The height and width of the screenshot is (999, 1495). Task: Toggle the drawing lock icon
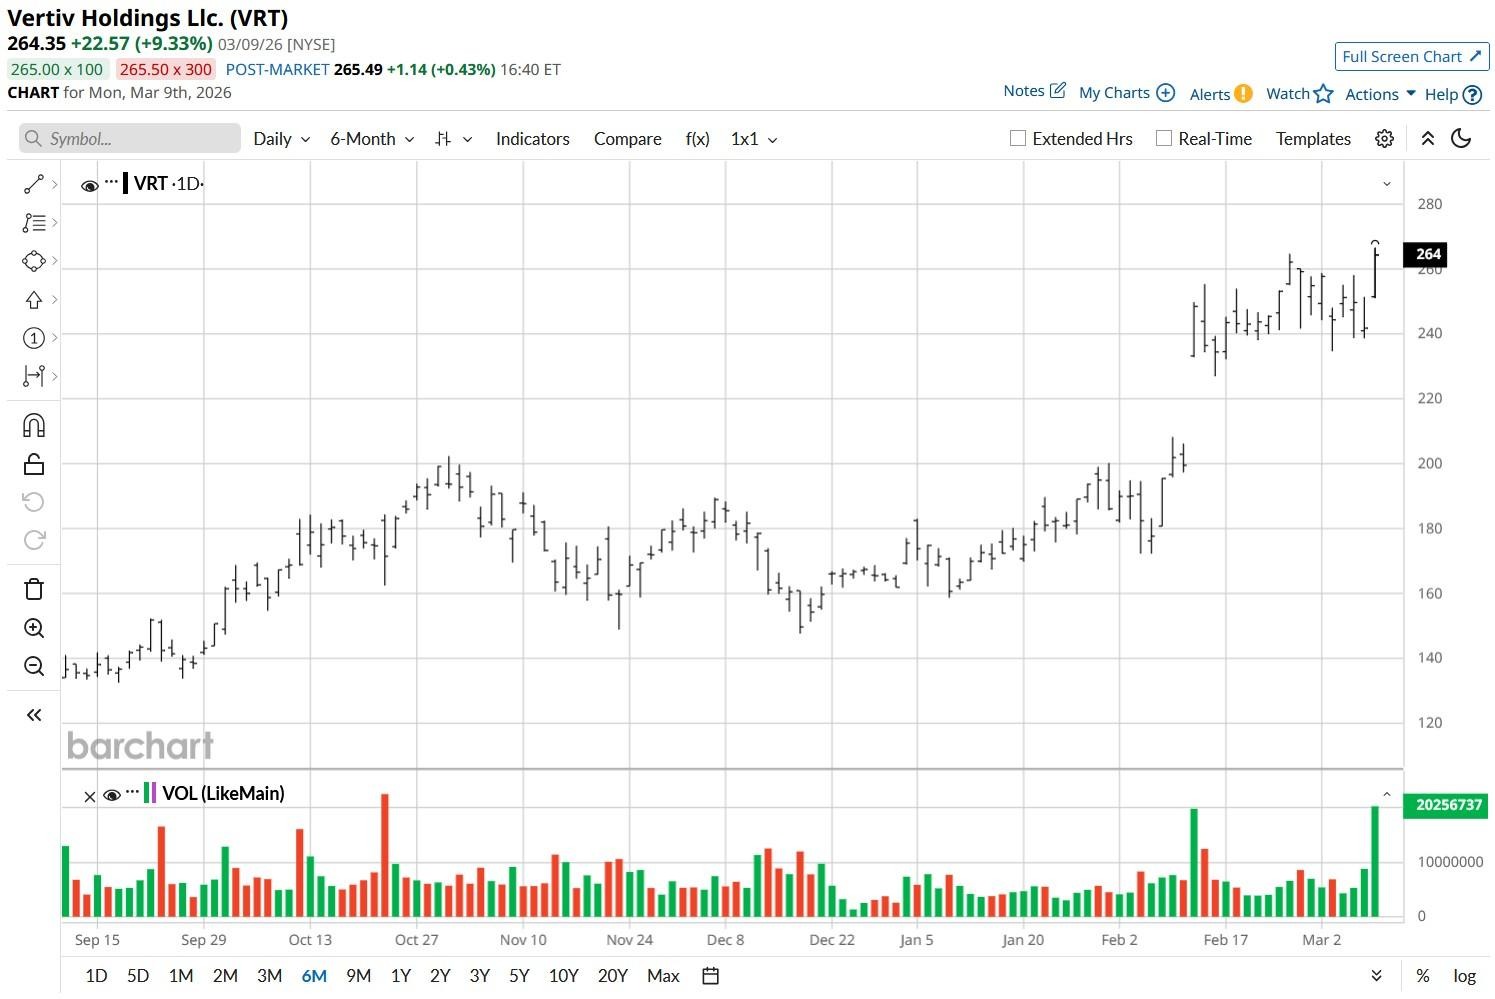coord(34,464)
